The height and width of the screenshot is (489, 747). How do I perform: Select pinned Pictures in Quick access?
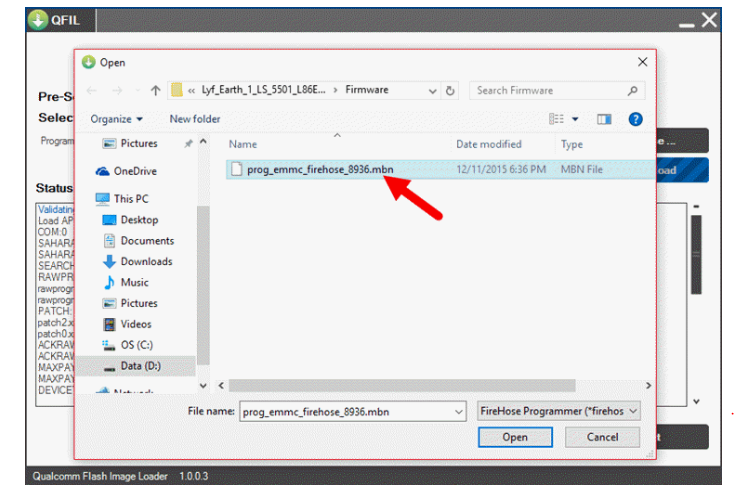click(139, 143)
